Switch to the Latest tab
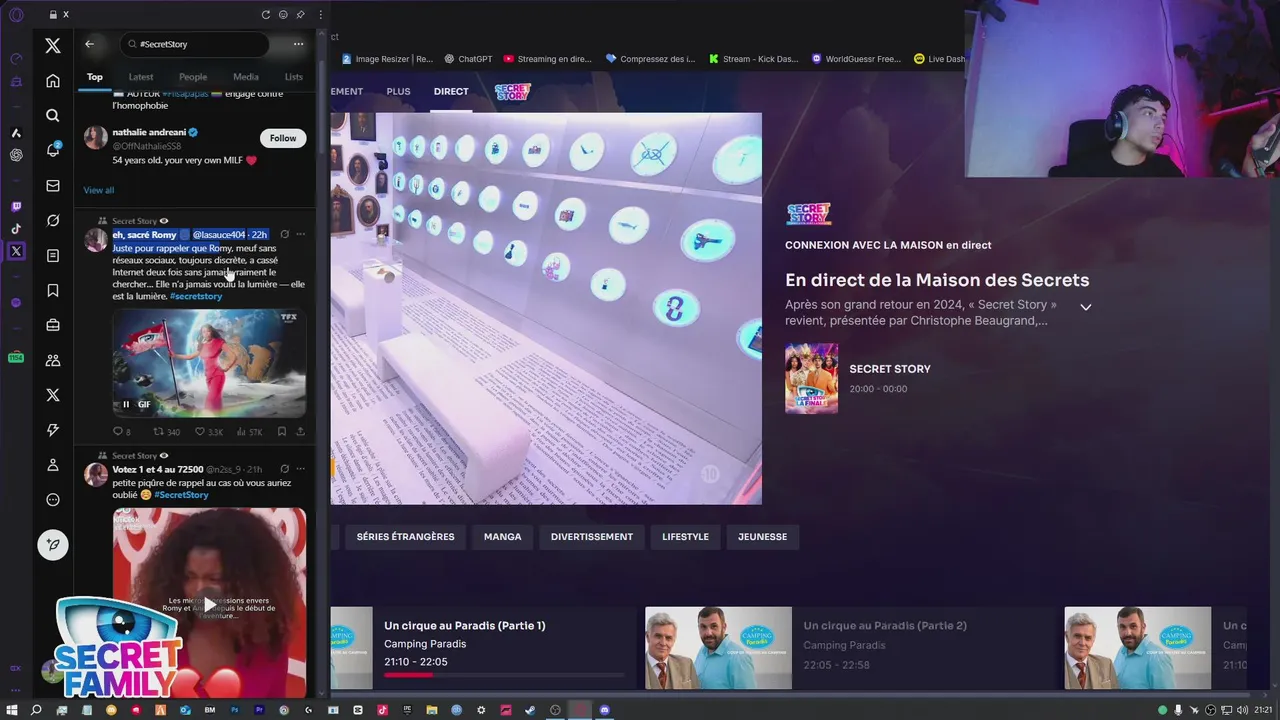1280x720 pixels. pos(141,77)
